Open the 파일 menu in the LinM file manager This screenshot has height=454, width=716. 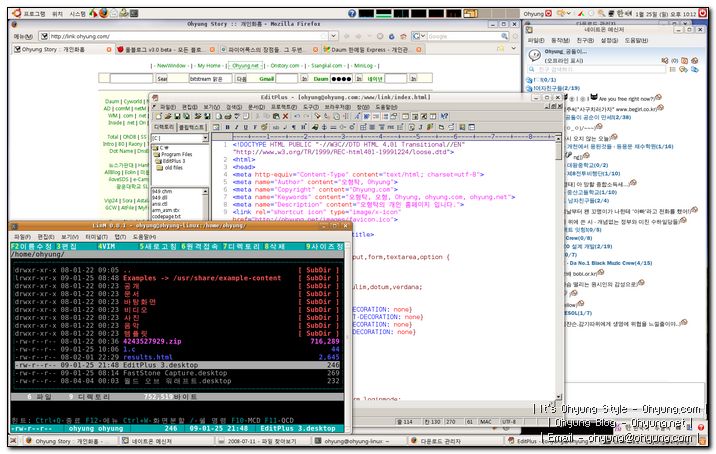pos(22,237)
